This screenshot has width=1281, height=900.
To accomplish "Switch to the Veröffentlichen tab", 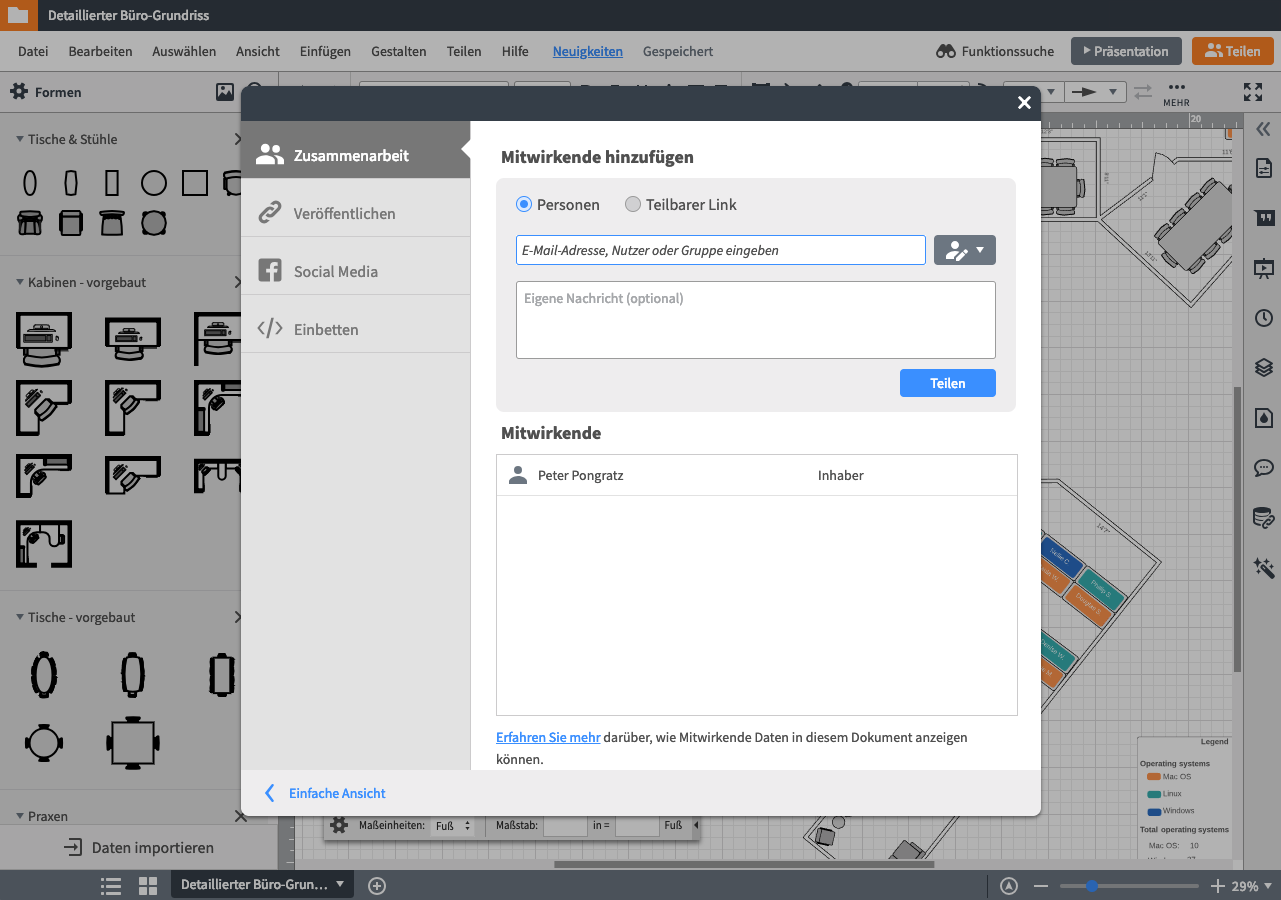I will point(344,214).
